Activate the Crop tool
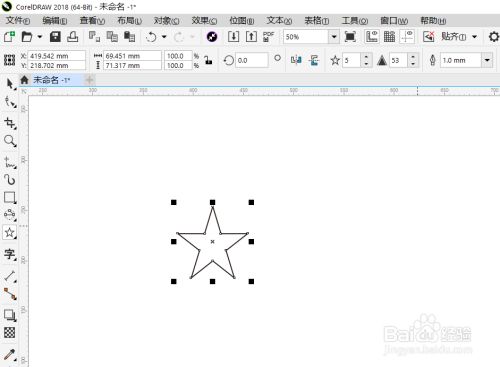The image size is (500, 367). 10,123
